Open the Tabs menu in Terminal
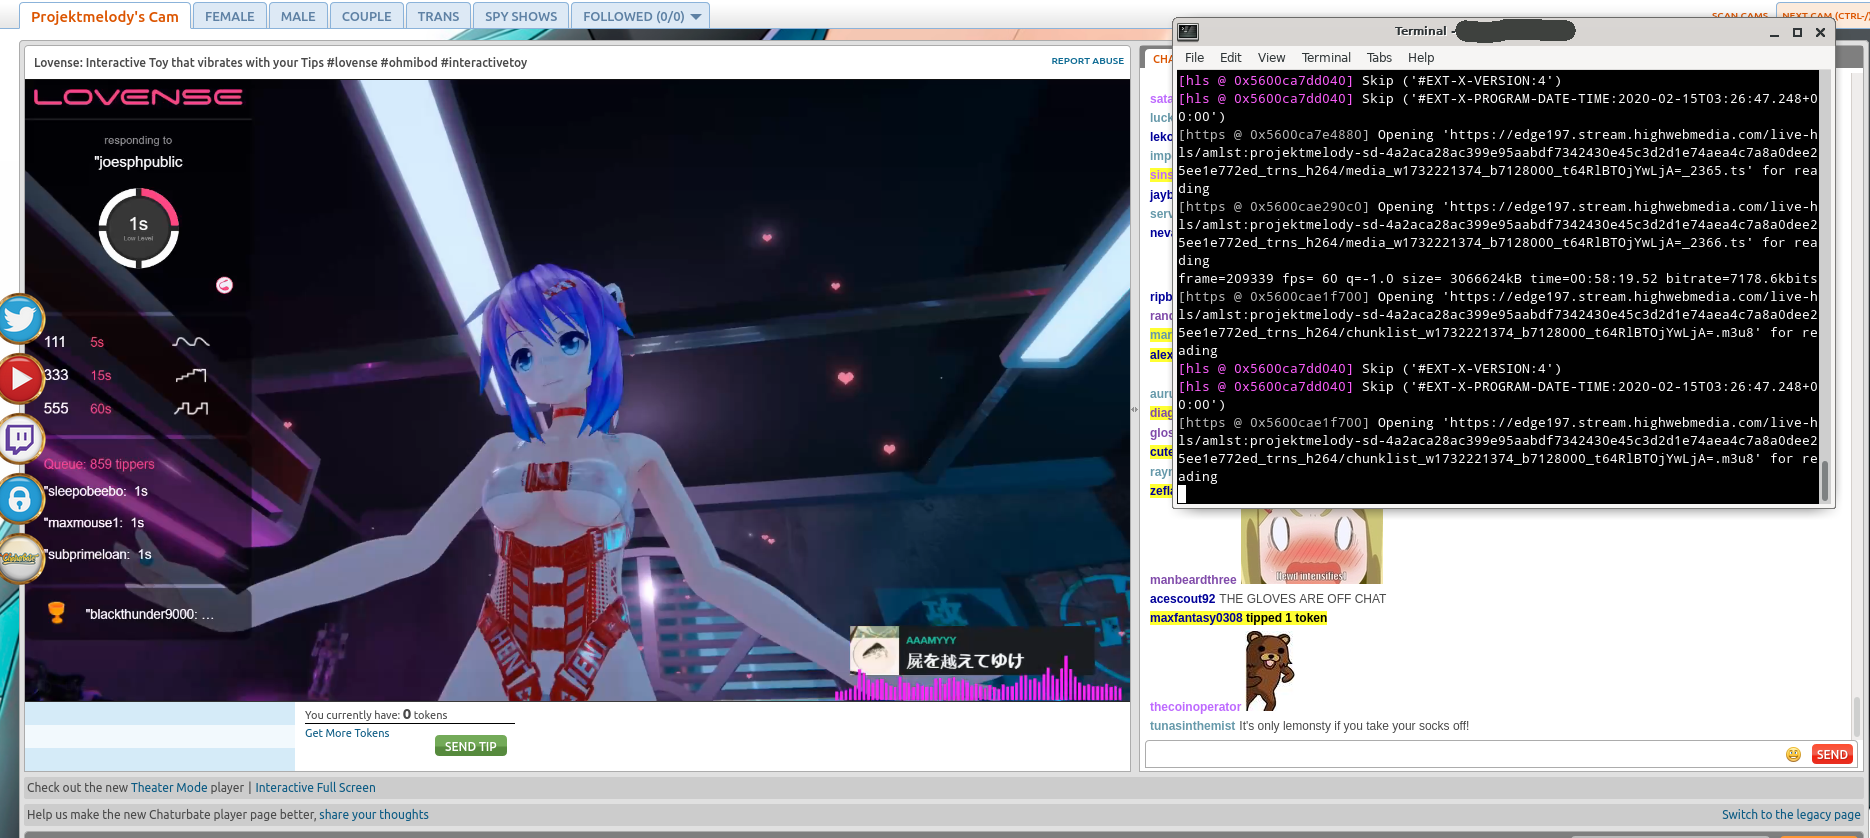This screenshot has height=838, width=1870. (x=1379, y=58)
